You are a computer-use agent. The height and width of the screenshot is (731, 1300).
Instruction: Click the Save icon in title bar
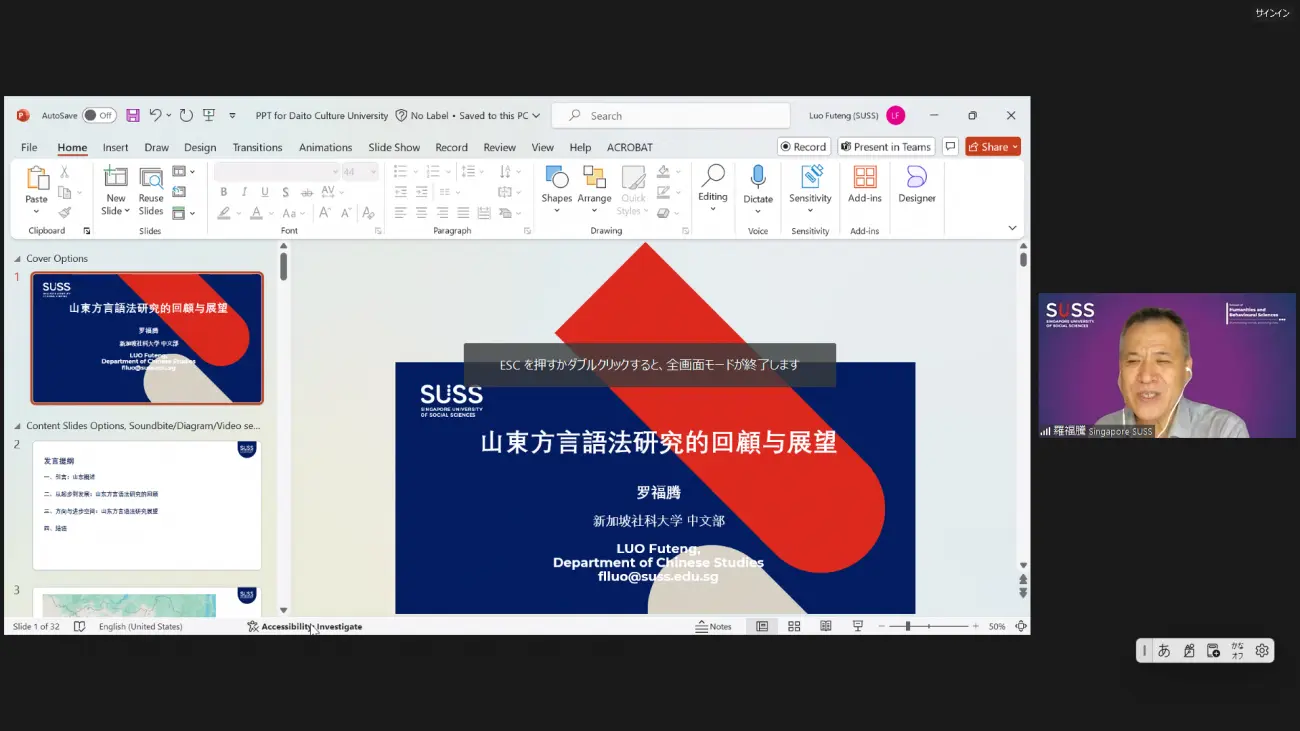[133, 116]
